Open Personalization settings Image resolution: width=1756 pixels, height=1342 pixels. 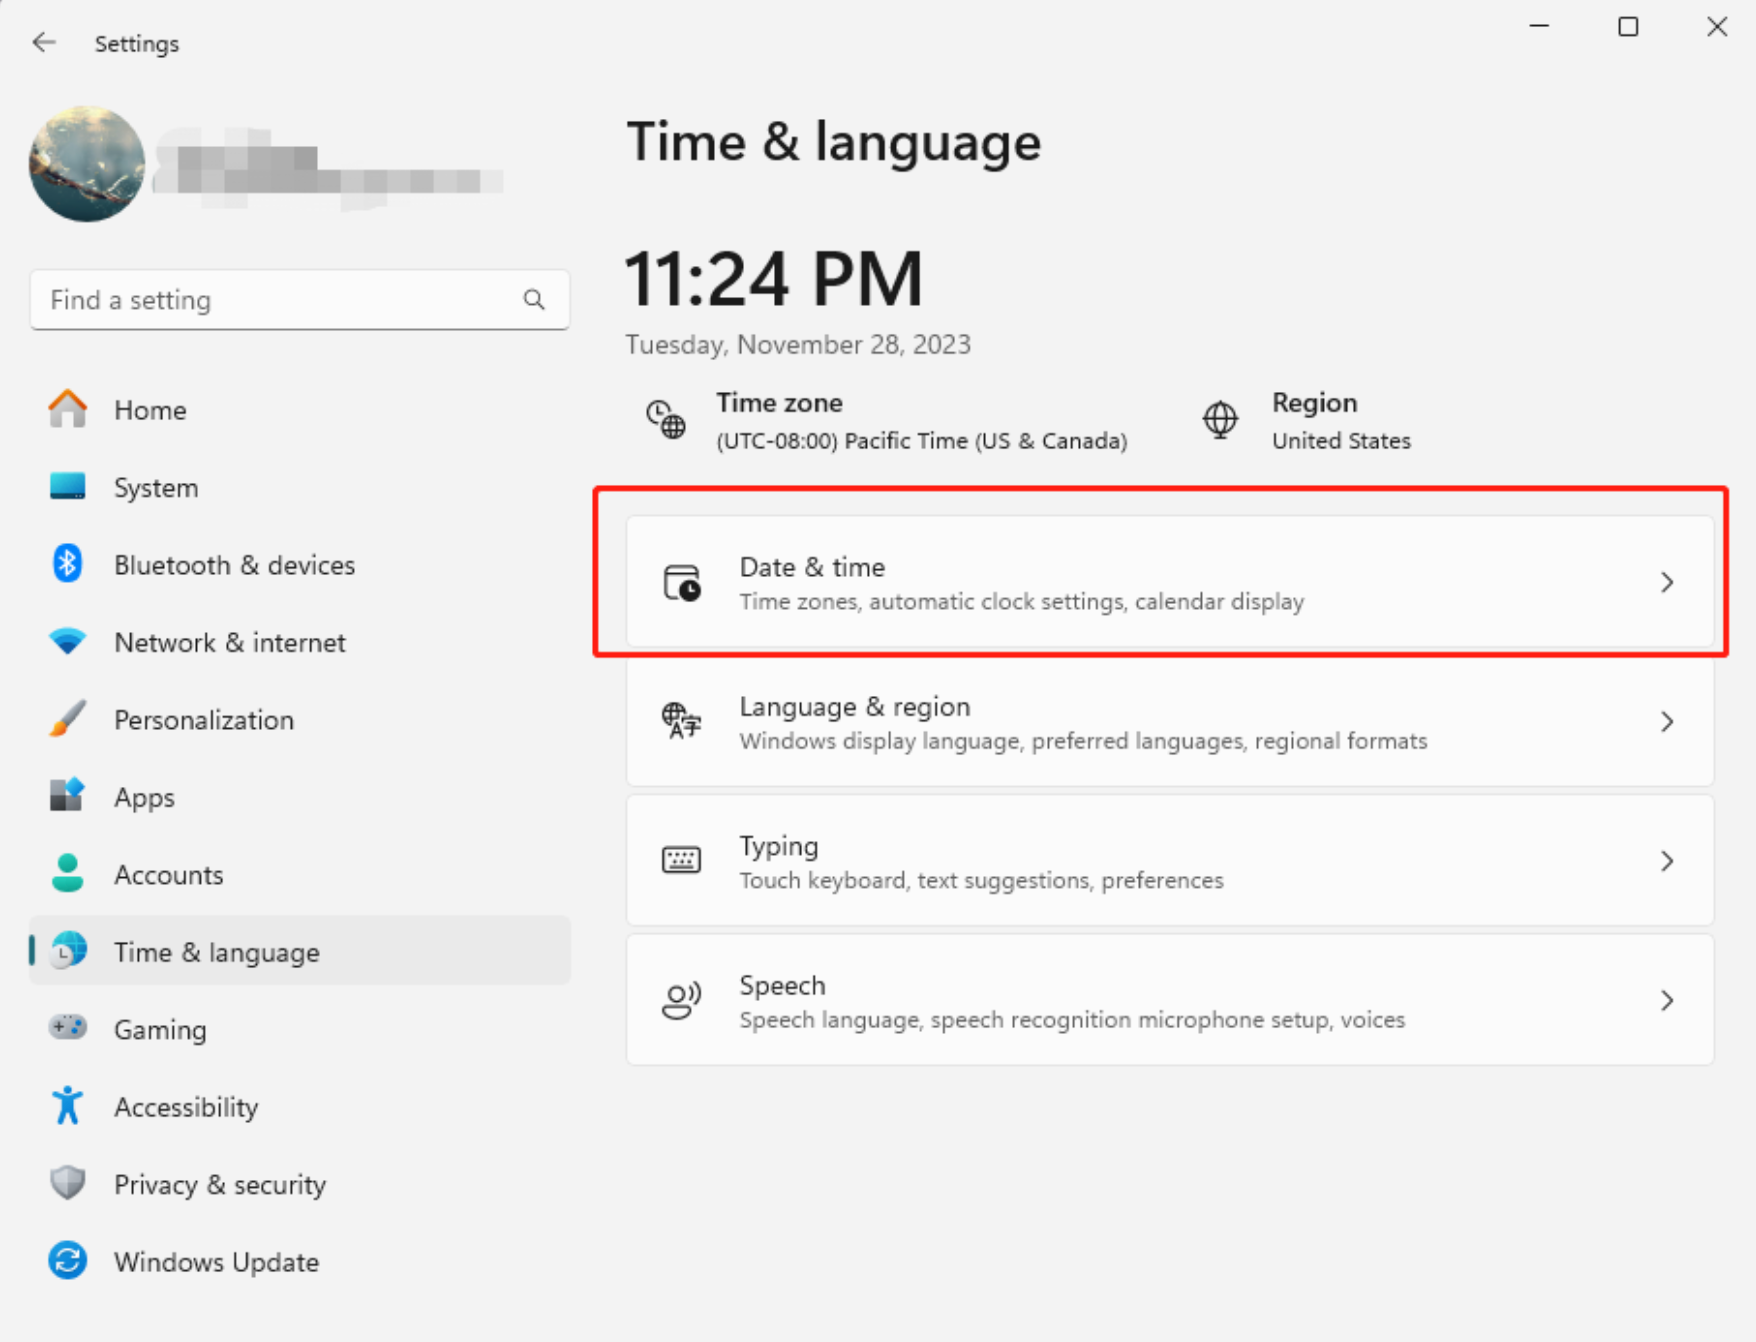(204, 720)
